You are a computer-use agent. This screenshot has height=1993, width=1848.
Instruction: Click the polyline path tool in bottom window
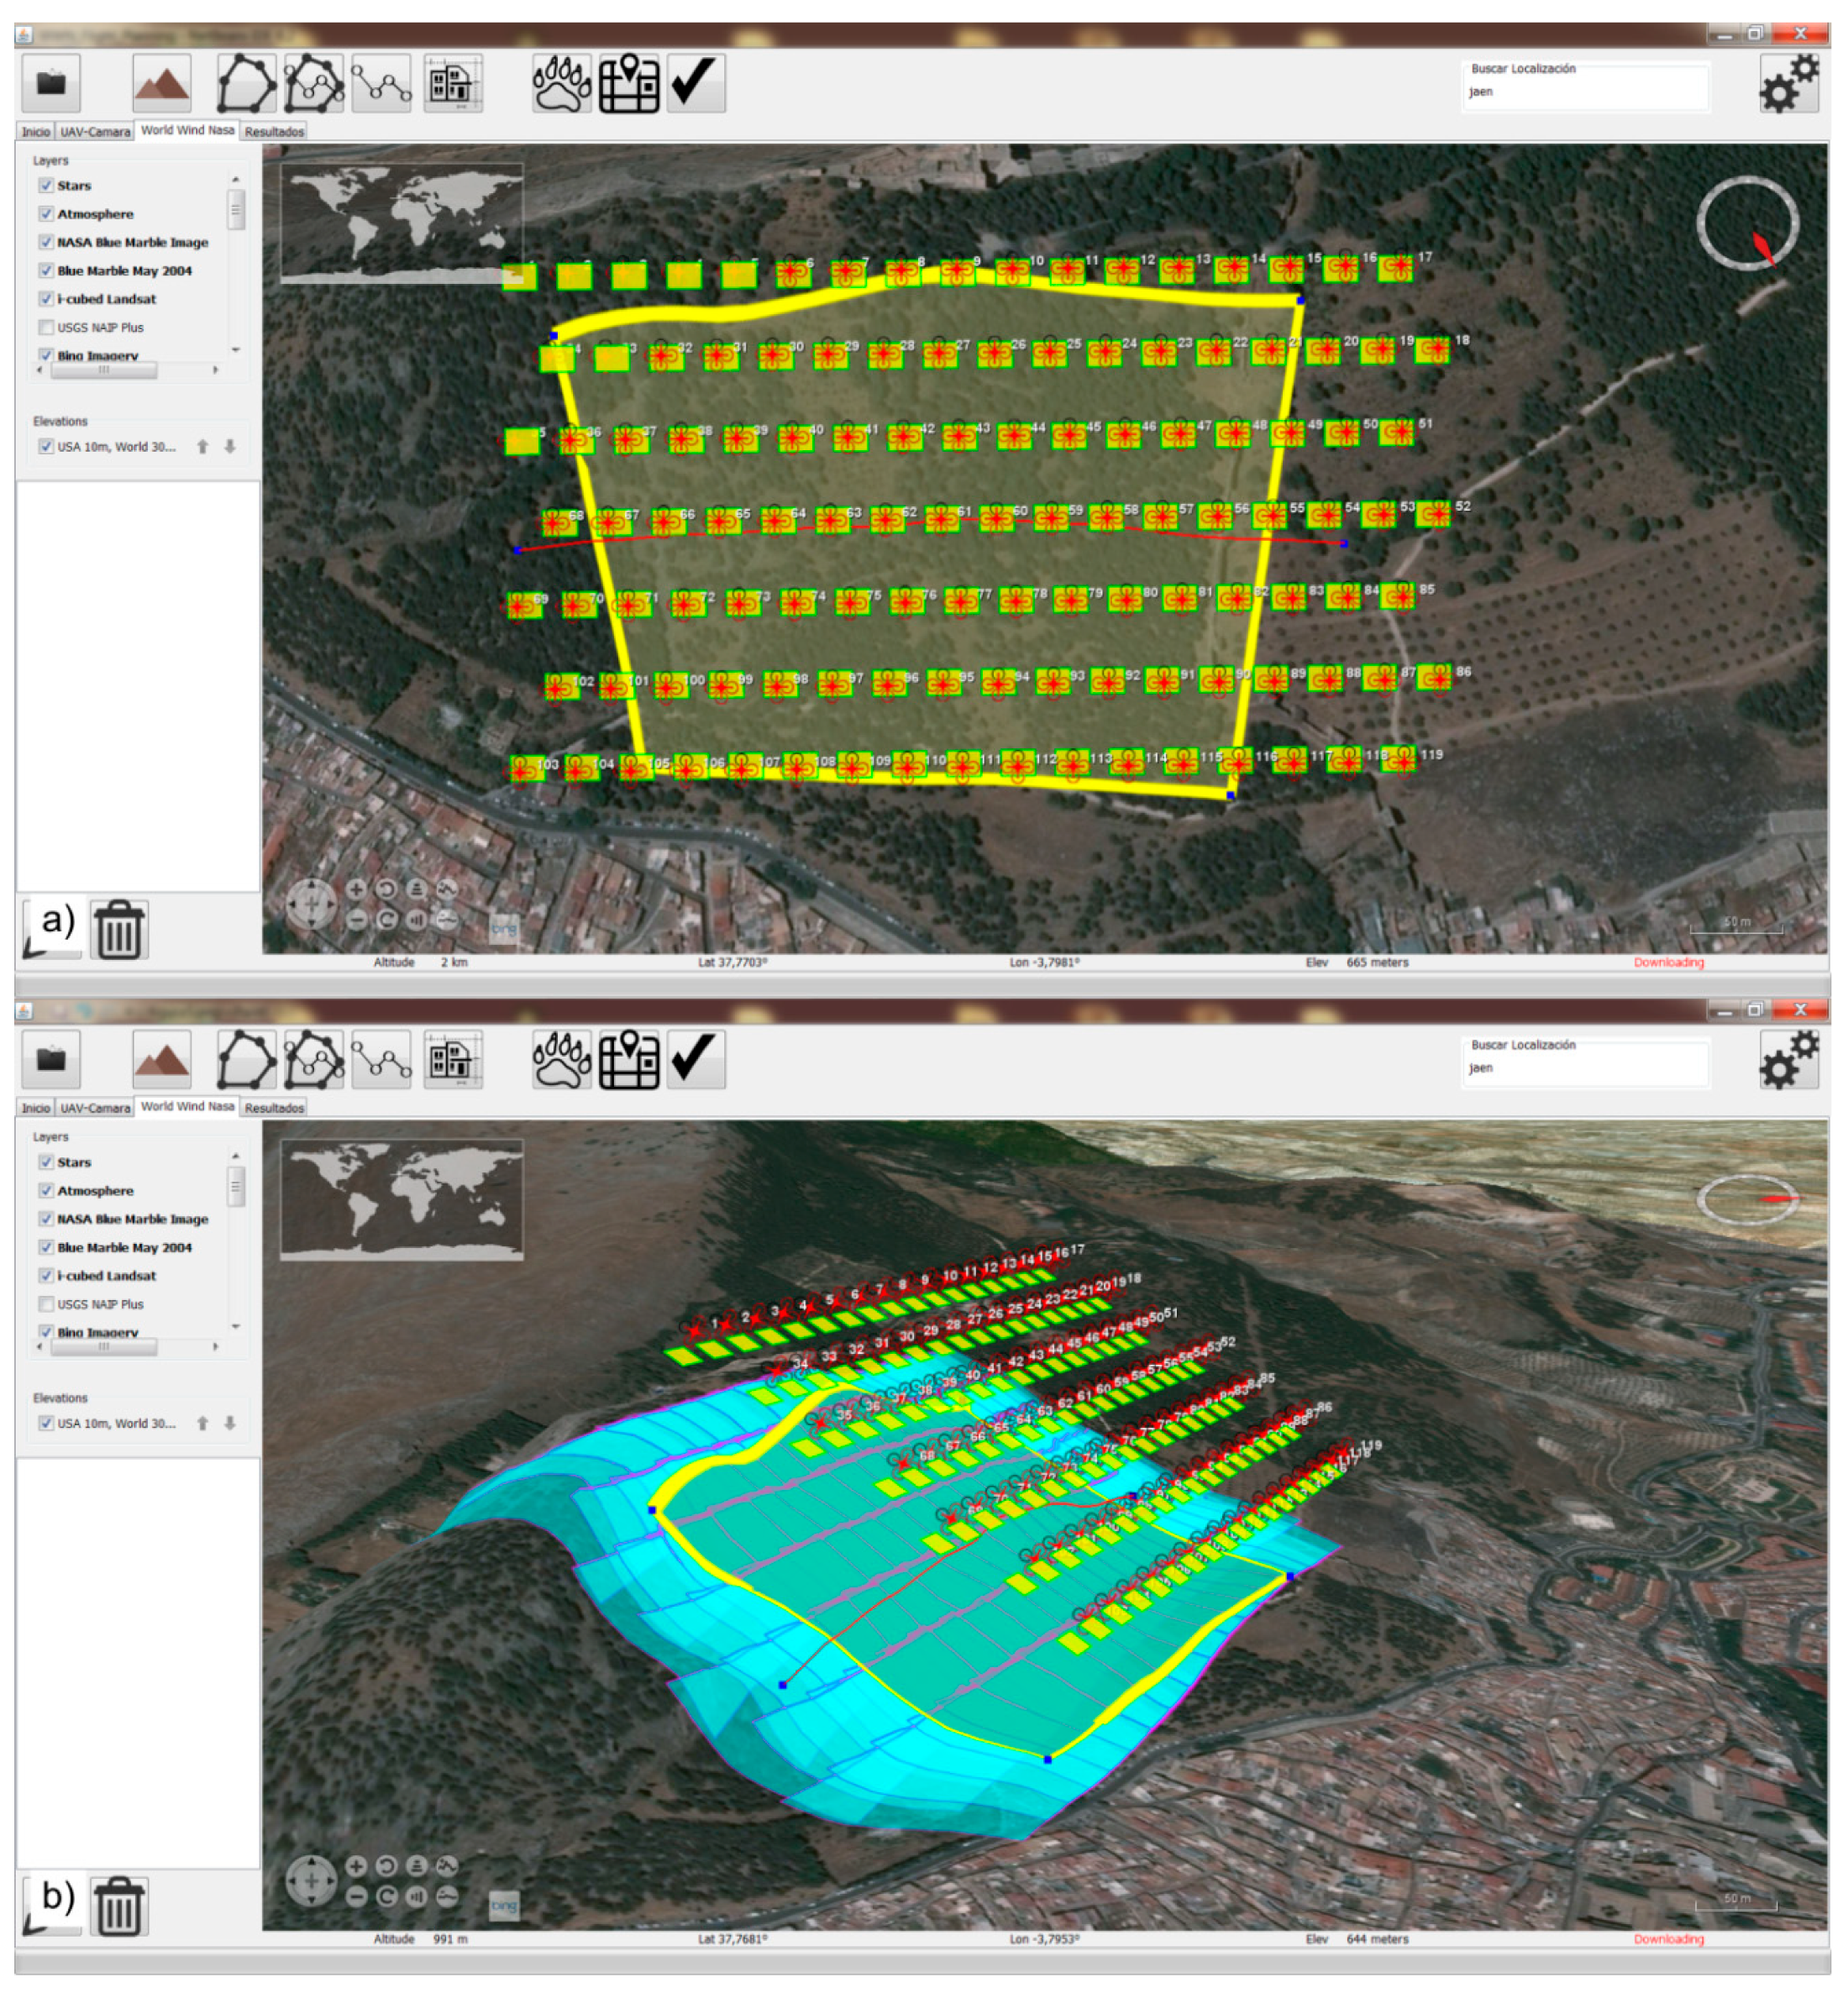381,1060
